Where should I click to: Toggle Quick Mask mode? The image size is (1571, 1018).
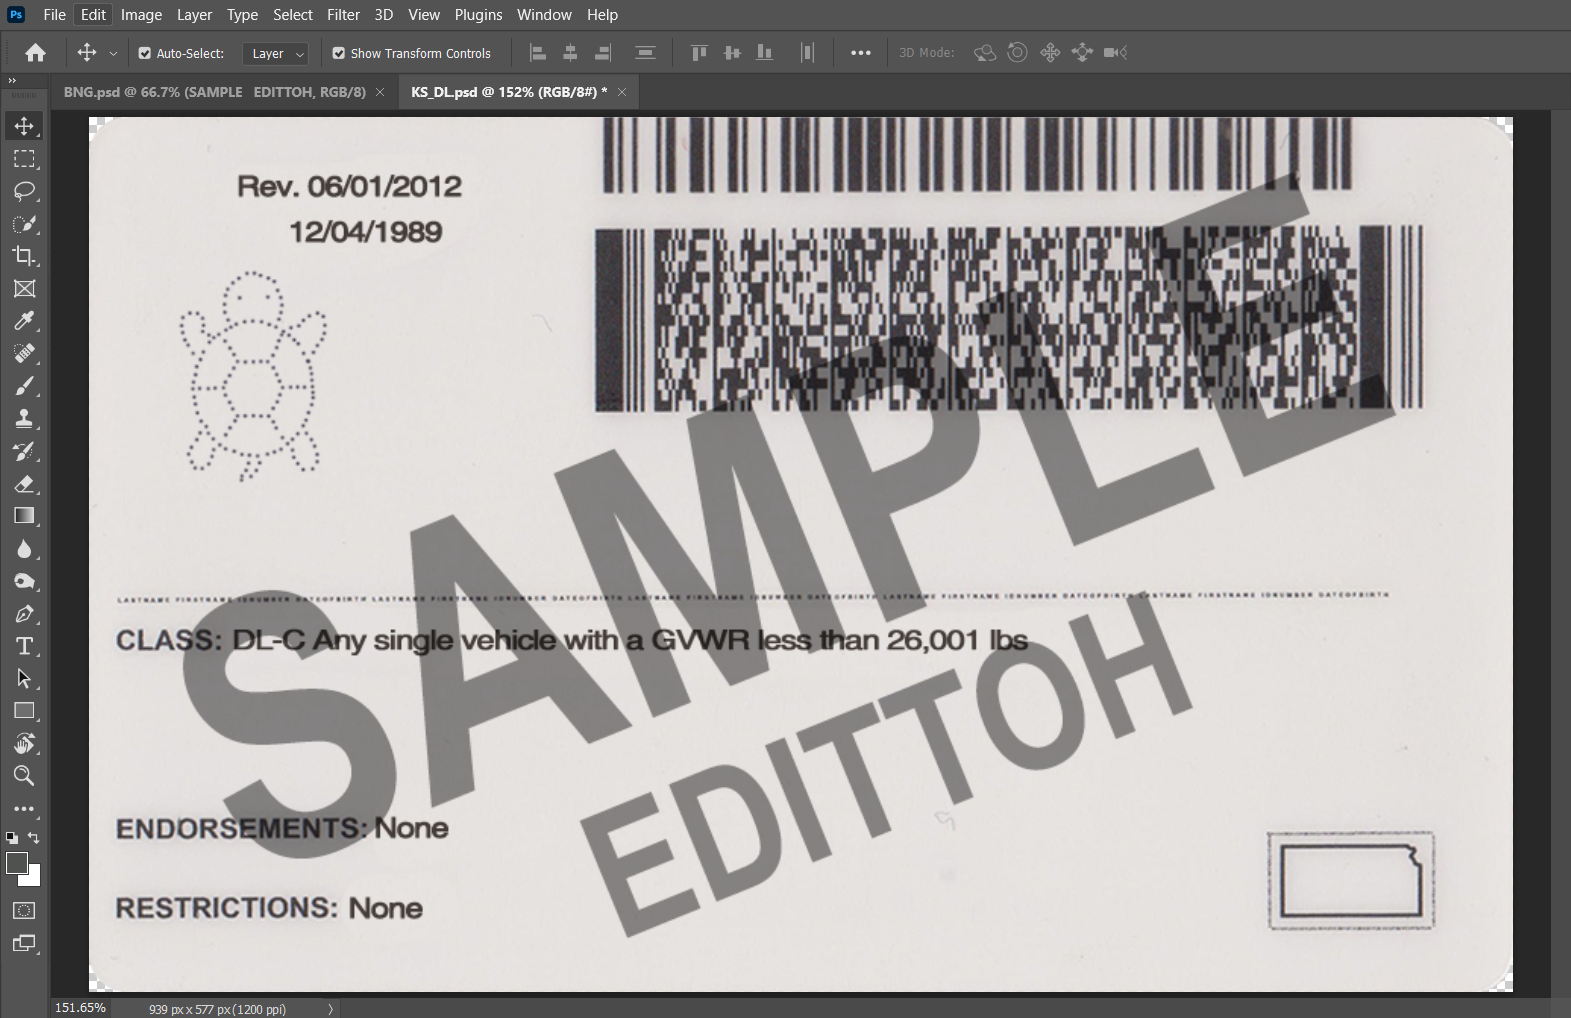point(24,911)
